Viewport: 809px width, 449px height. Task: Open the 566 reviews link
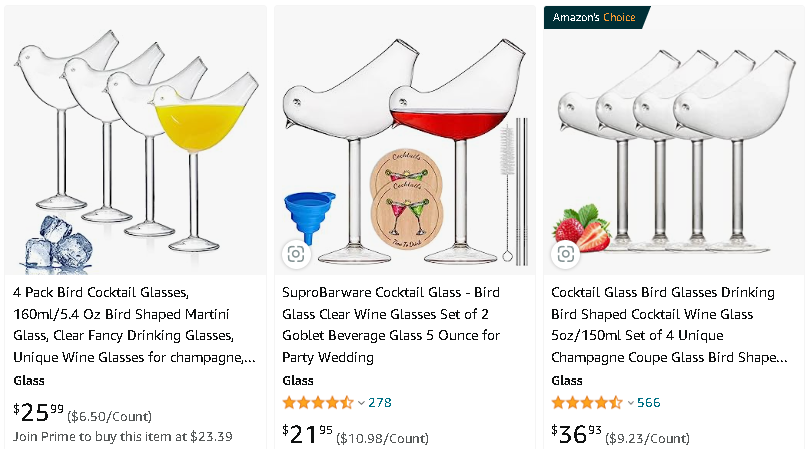pyautogui.click(x=649, y=403)
